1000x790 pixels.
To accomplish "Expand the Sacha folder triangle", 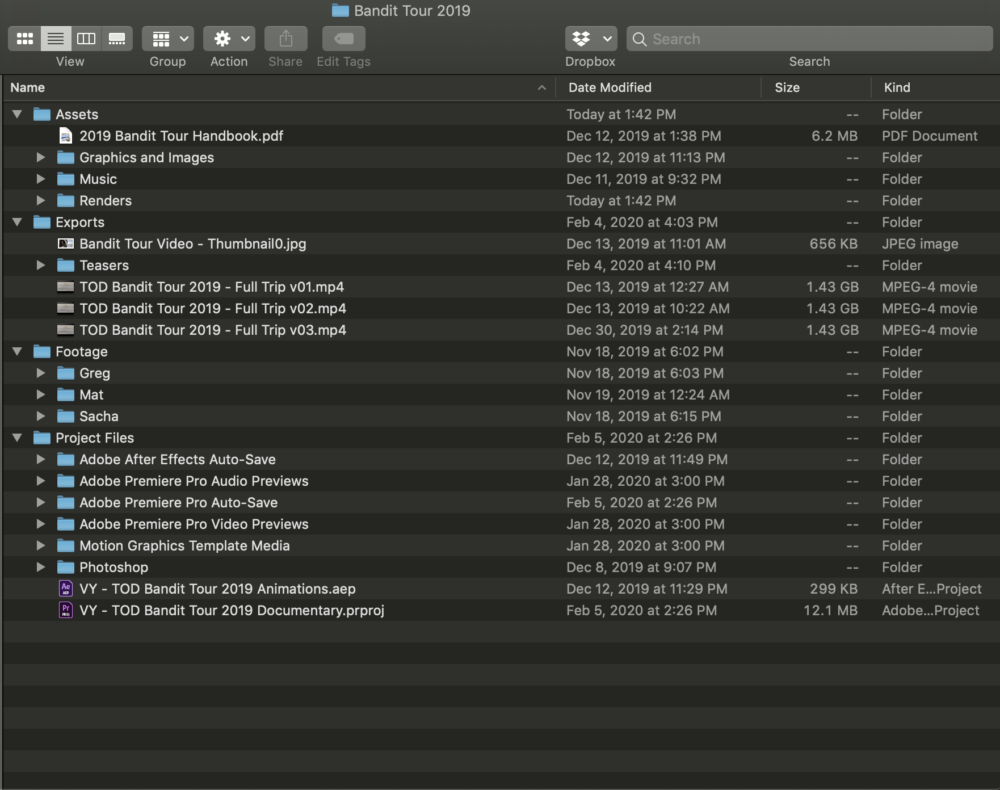I will tap(41, 416).
